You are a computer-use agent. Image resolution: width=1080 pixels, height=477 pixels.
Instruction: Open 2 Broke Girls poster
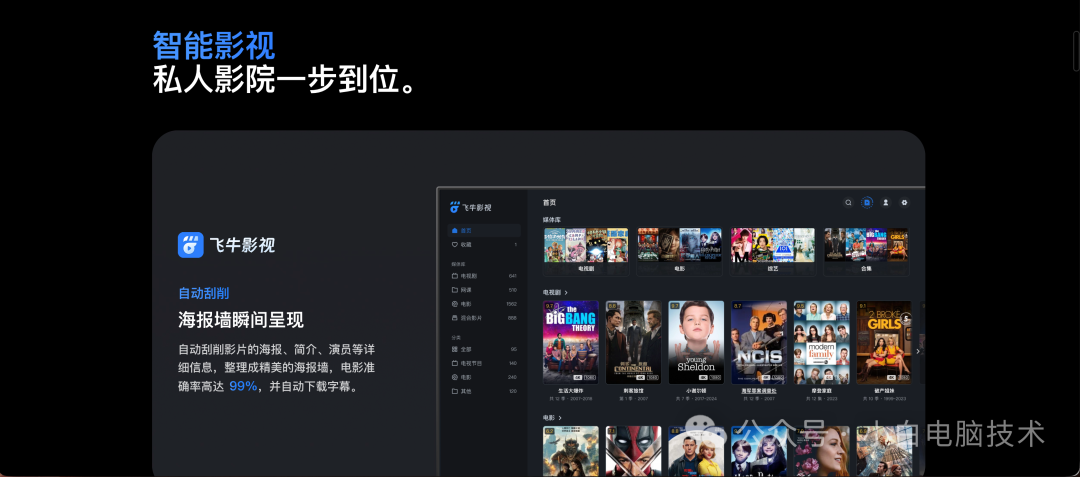[884, 342]
